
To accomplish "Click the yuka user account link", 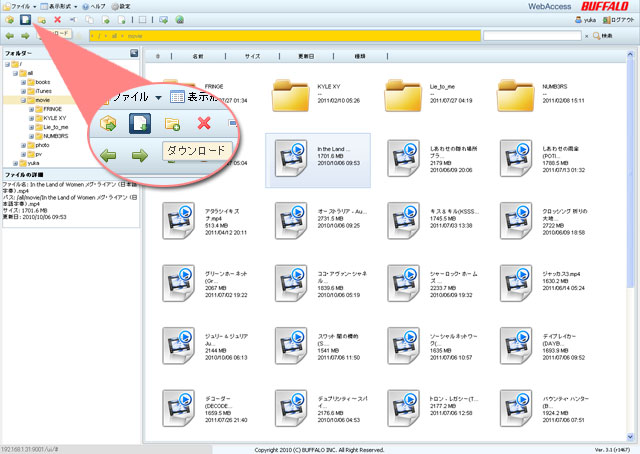I will click(x=588, y=19).
